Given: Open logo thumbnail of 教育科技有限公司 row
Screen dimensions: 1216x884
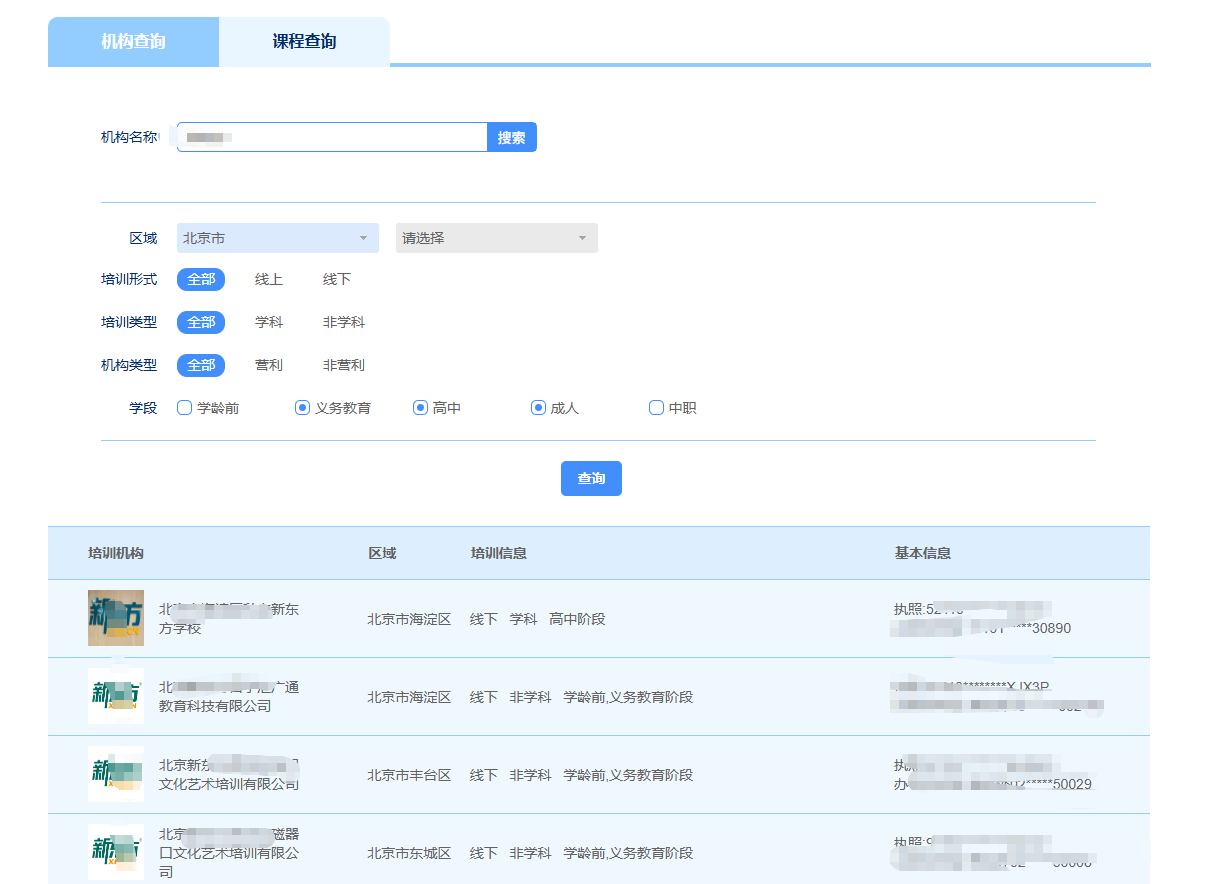Looking at the screenshot, I should (x=116, y=696).
